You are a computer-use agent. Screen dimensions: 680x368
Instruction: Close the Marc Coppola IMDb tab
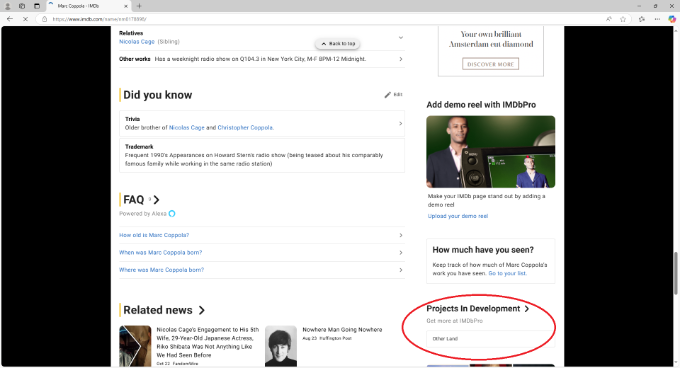126,6
